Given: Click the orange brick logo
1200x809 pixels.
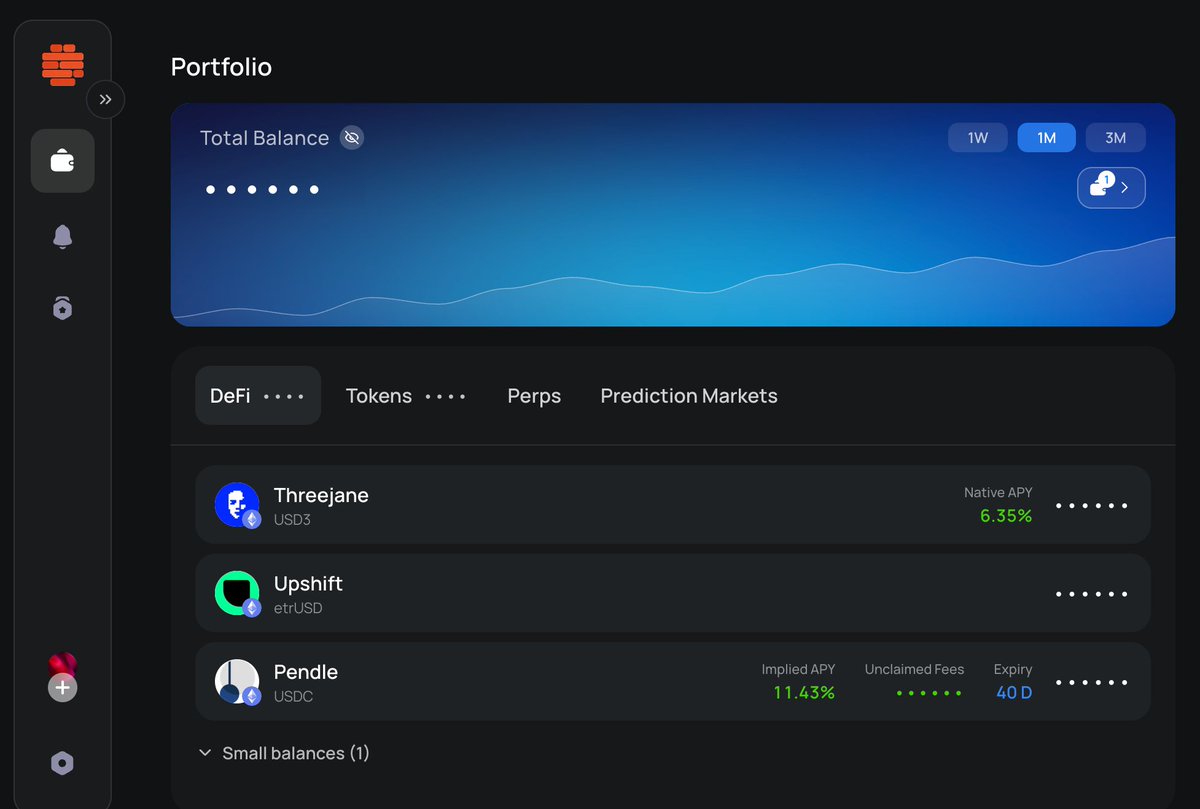Looking at the screenshot, I should [x=63, y=65].
